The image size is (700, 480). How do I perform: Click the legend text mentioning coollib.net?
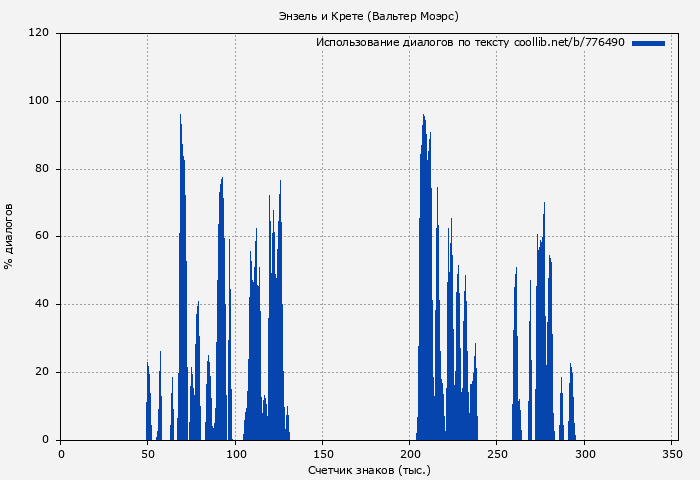click(x=470, y=43)
